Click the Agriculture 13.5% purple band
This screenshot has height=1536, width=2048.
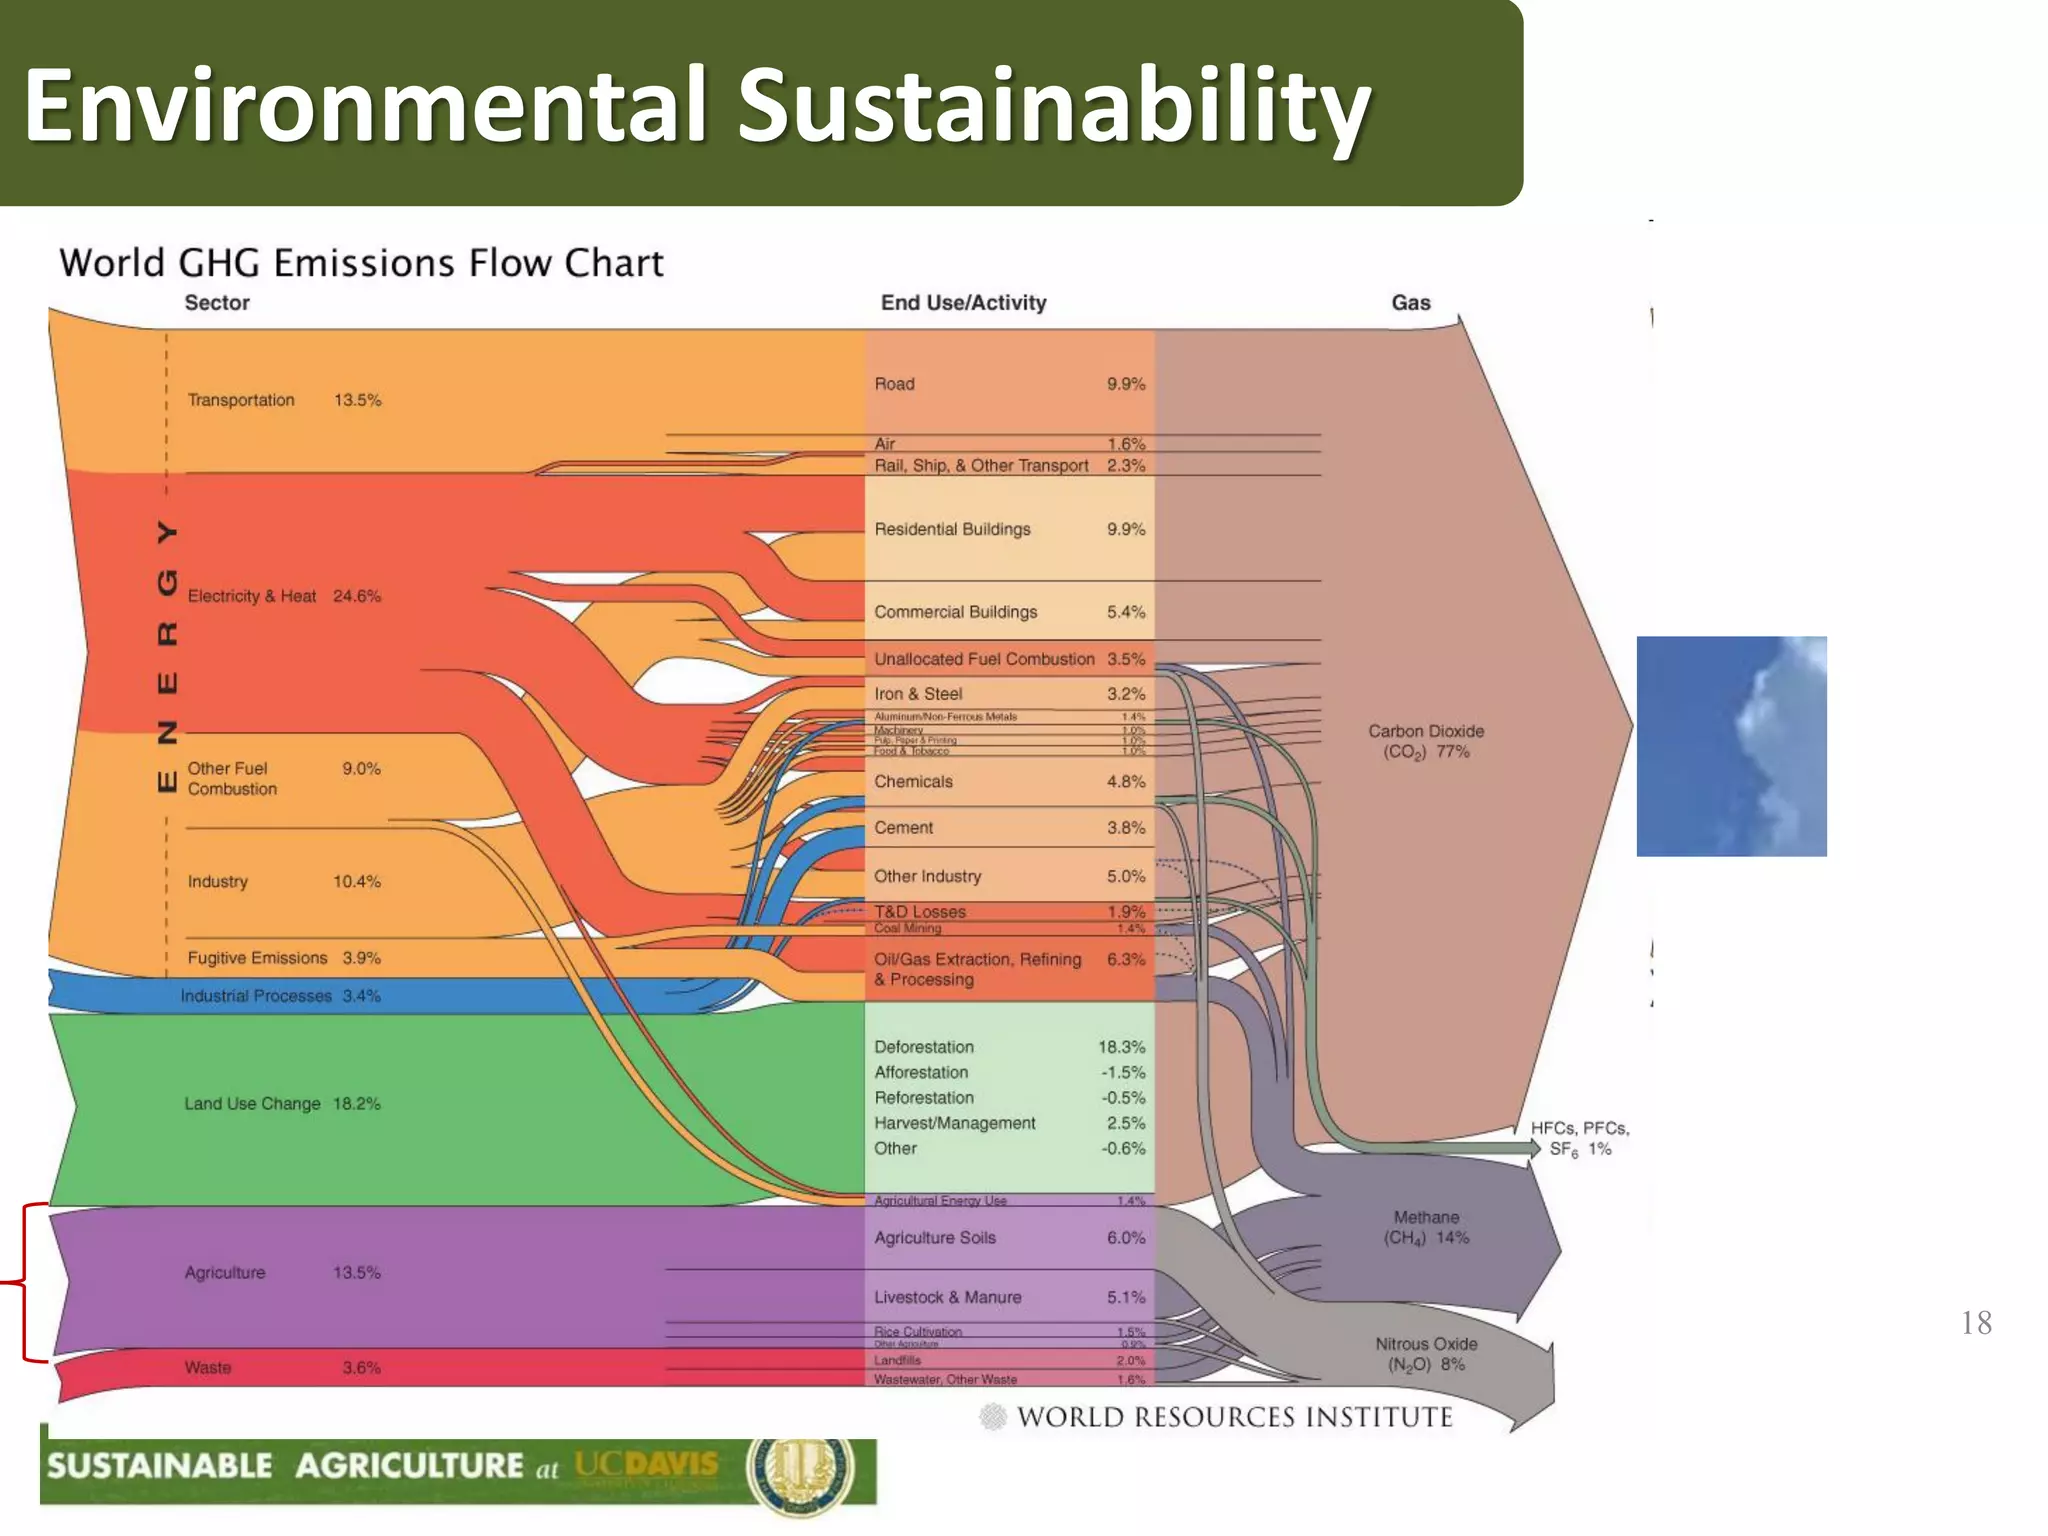point(283,1273)
